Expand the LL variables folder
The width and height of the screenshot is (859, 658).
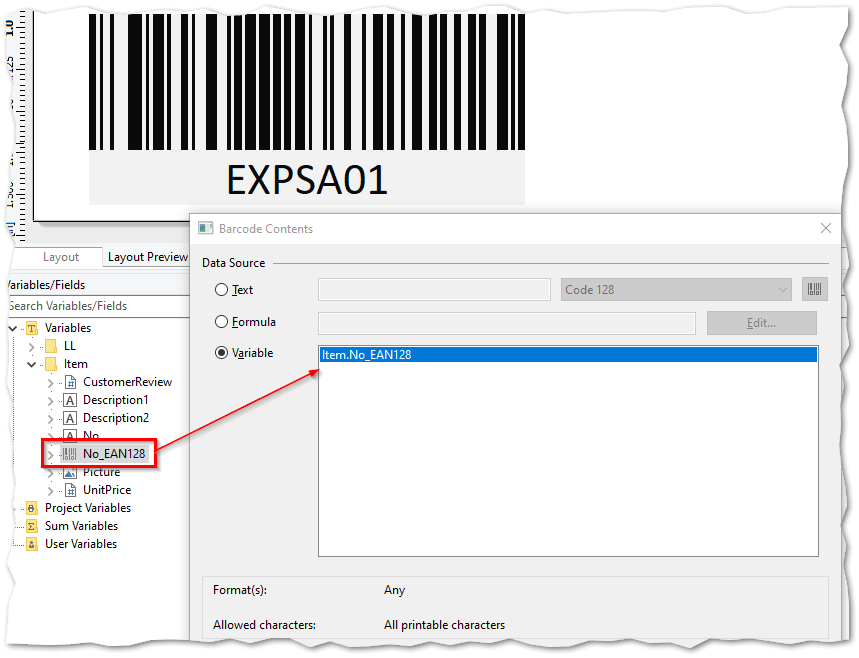coord(31,345)
